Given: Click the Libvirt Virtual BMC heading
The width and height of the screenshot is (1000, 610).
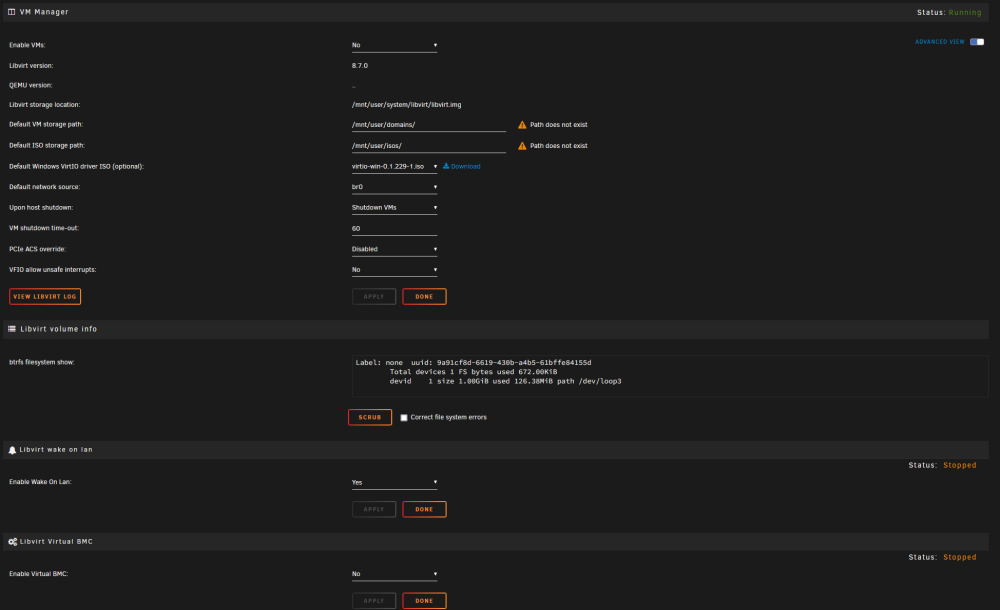Looking at the screenshot, I should pyautogui.click(x=56, y=542).
